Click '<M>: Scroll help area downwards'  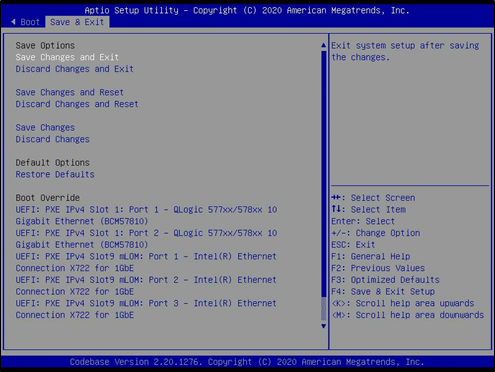(x=408, y=315)
